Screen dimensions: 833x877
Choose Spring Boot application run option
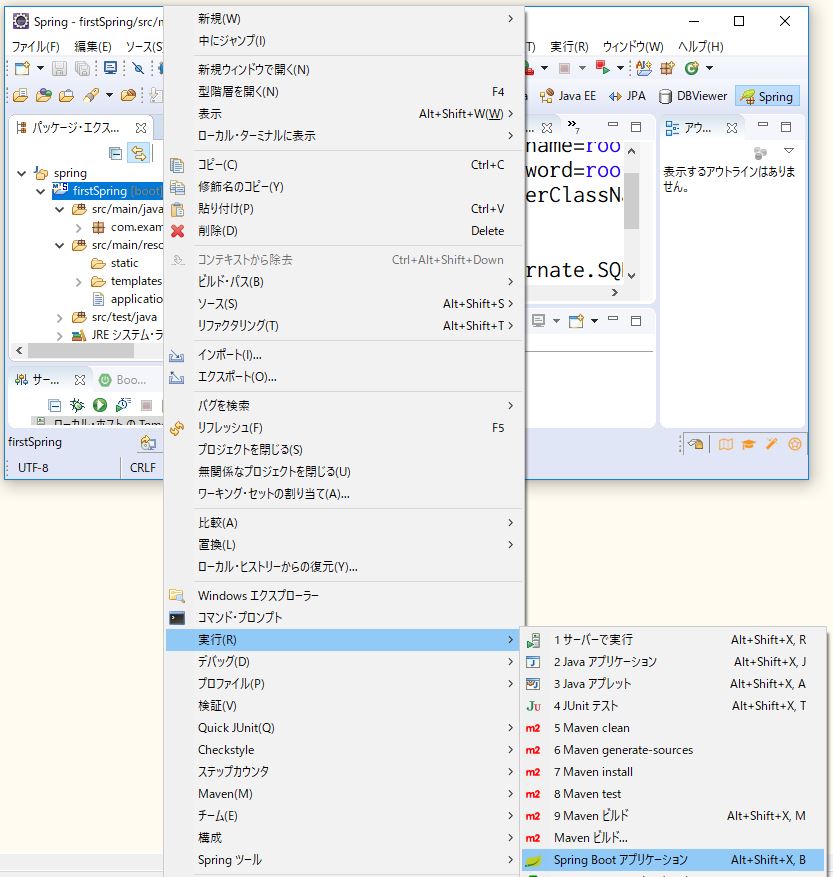(673, 860)
